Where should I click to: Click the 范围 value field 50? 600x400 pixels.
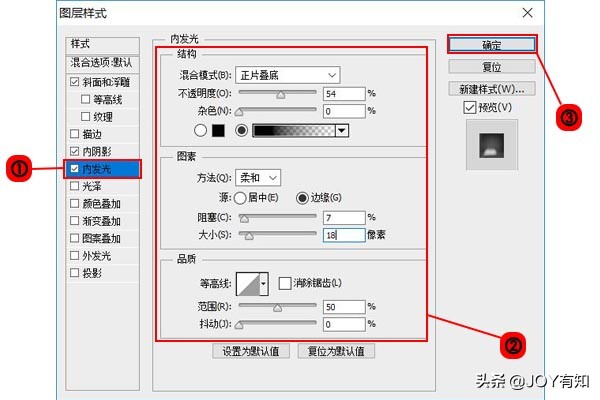point(344,307)
